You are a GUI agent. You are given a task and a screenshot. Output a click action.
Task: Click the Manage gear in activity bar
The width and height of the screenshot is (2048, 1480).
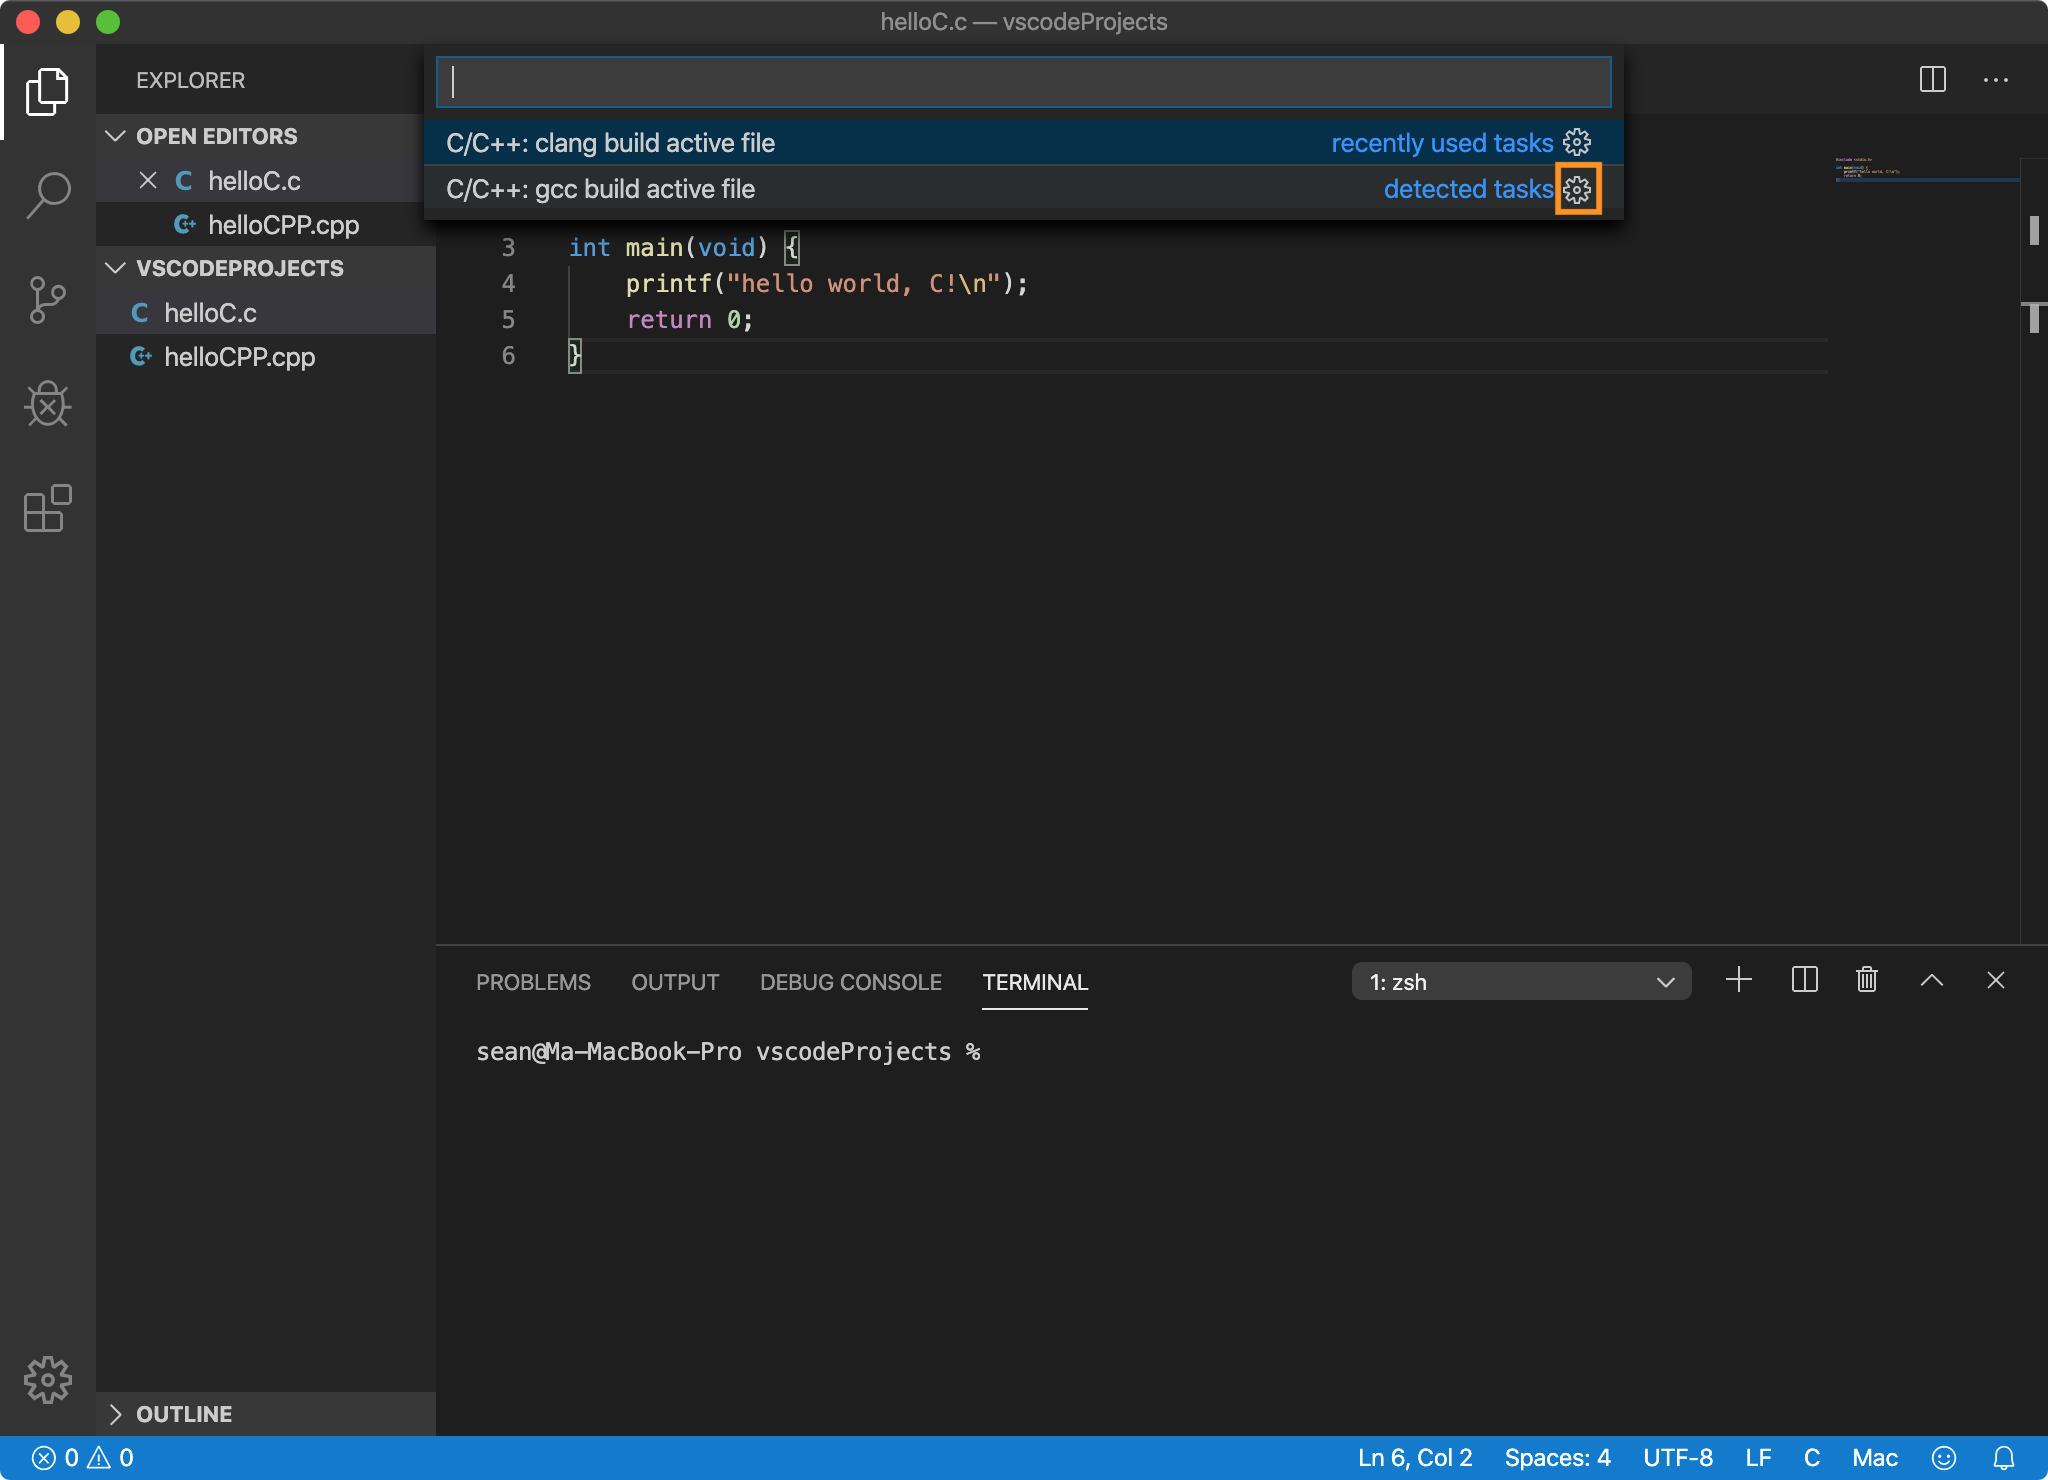[48, 1380]
